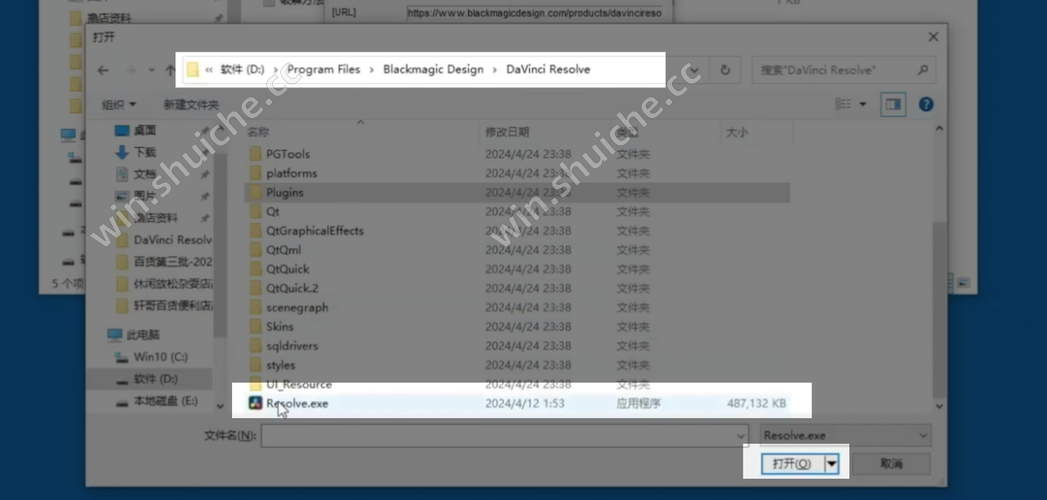Click 软件 (D:) in the breadcrumb
This screenshot has width=1047, height=500.
coord(242,69)
